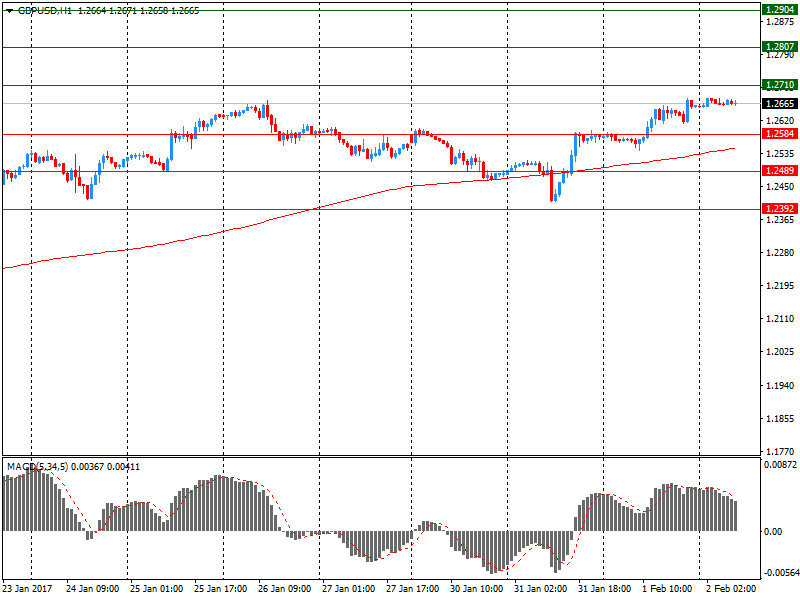Click the current price label 1.2665

coord(780,104)
